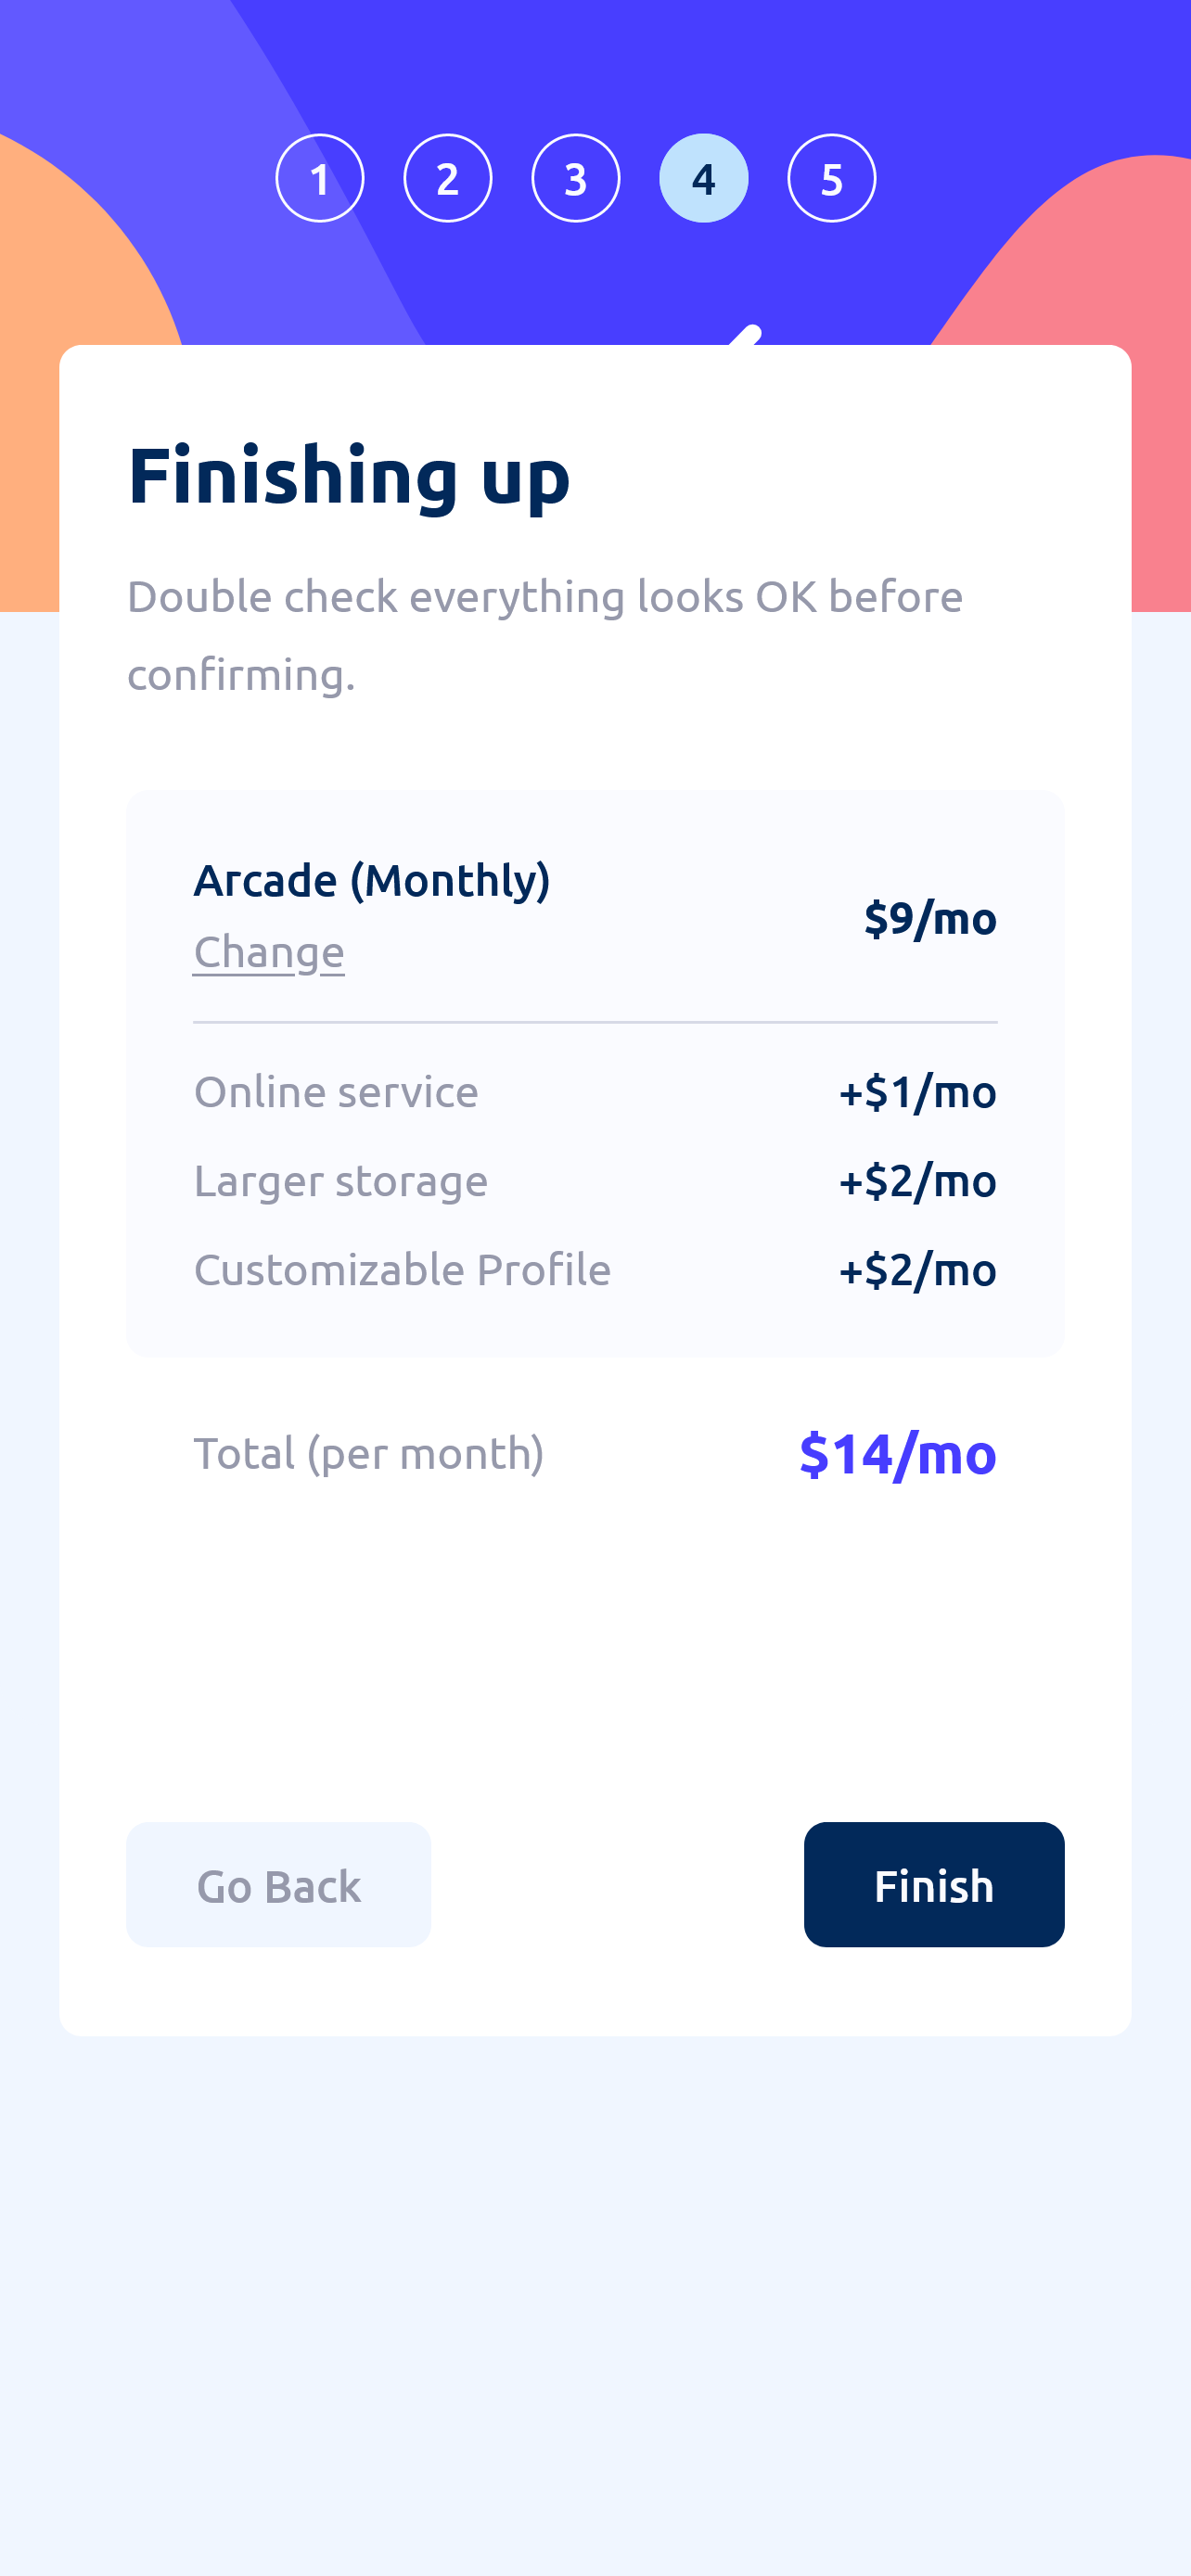The image size is (1191, 2576).
Task: Select the Arcade (Monthly) plan title
Action: click(x=372, y=880)
